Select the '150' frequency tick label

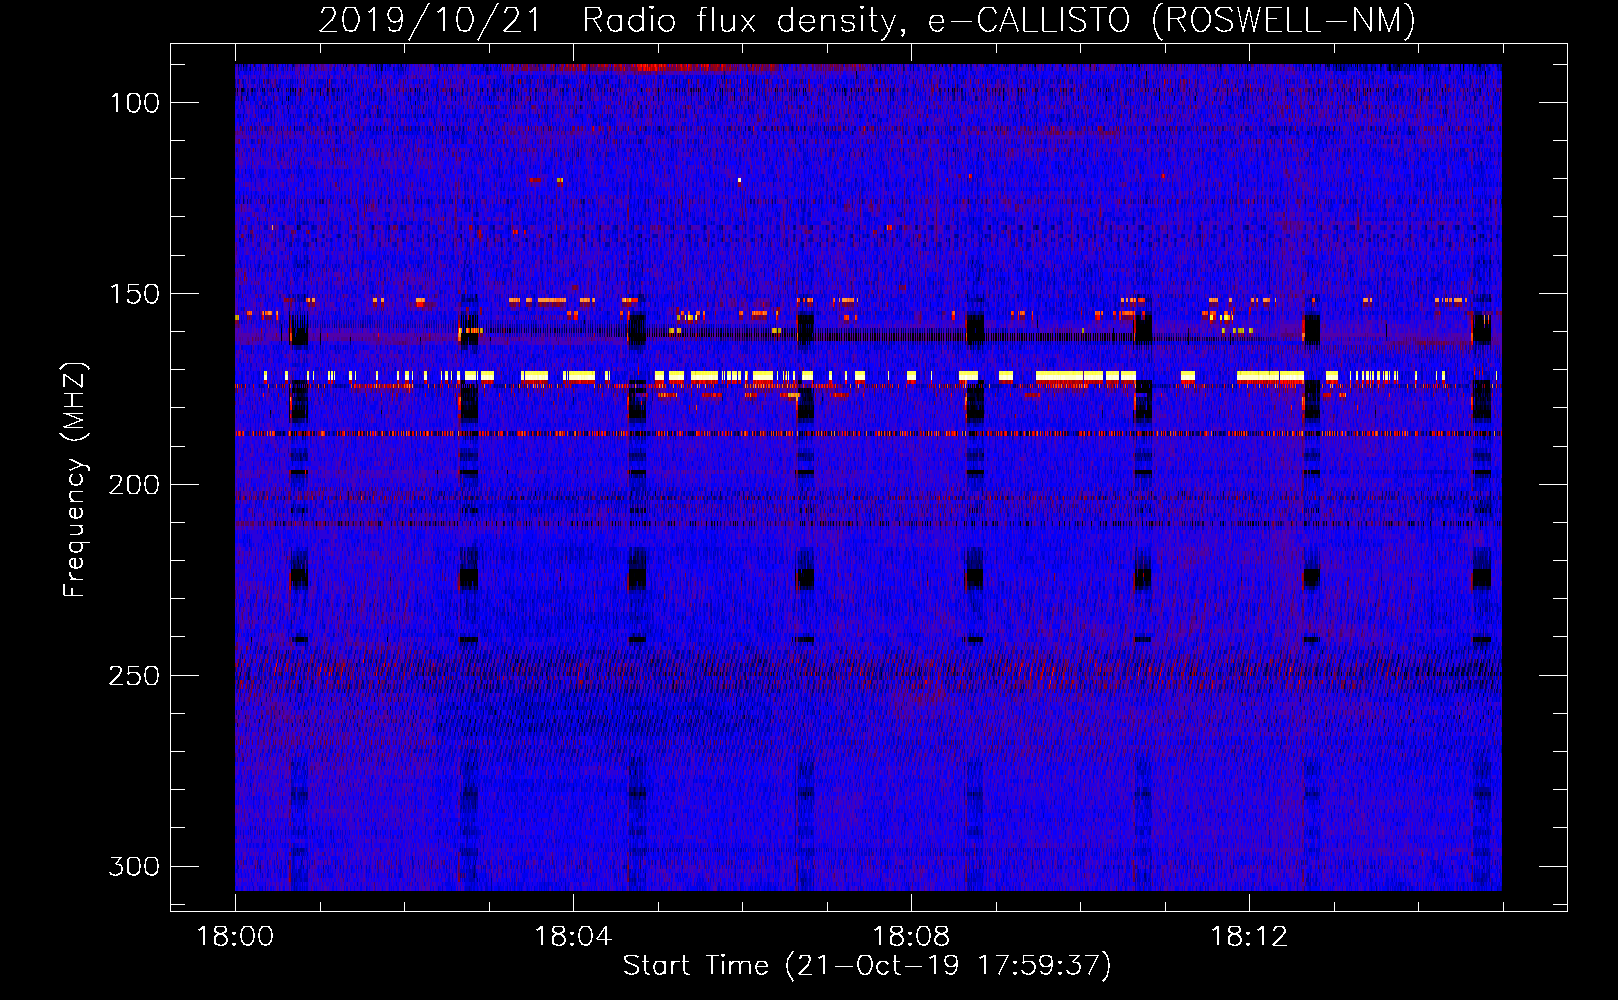(x=134, y=294)
